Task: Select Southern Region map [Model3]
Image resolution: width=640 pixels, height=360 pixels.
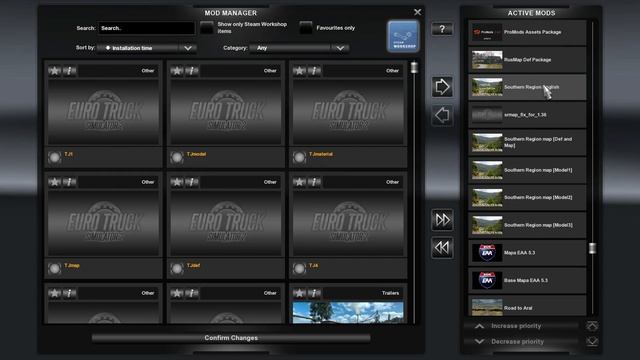Action: click(x=527, y=225)
